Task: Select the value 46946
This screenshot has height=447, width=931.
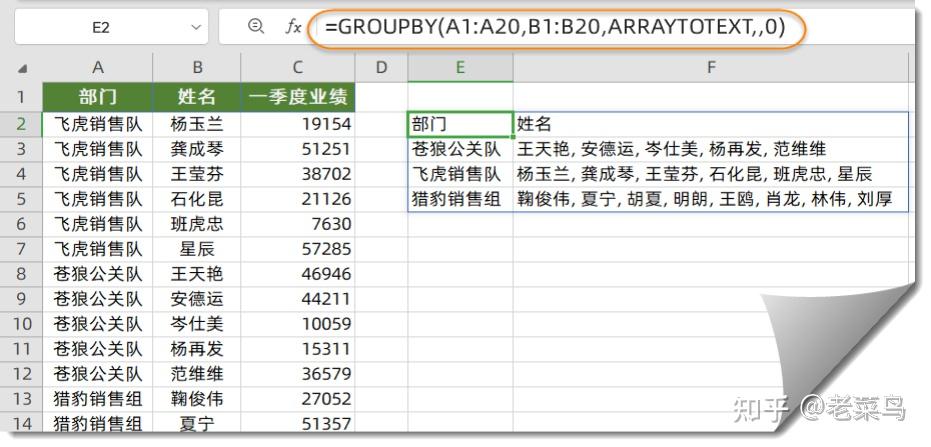Action: pyautogui.click(x=298, y=274)
